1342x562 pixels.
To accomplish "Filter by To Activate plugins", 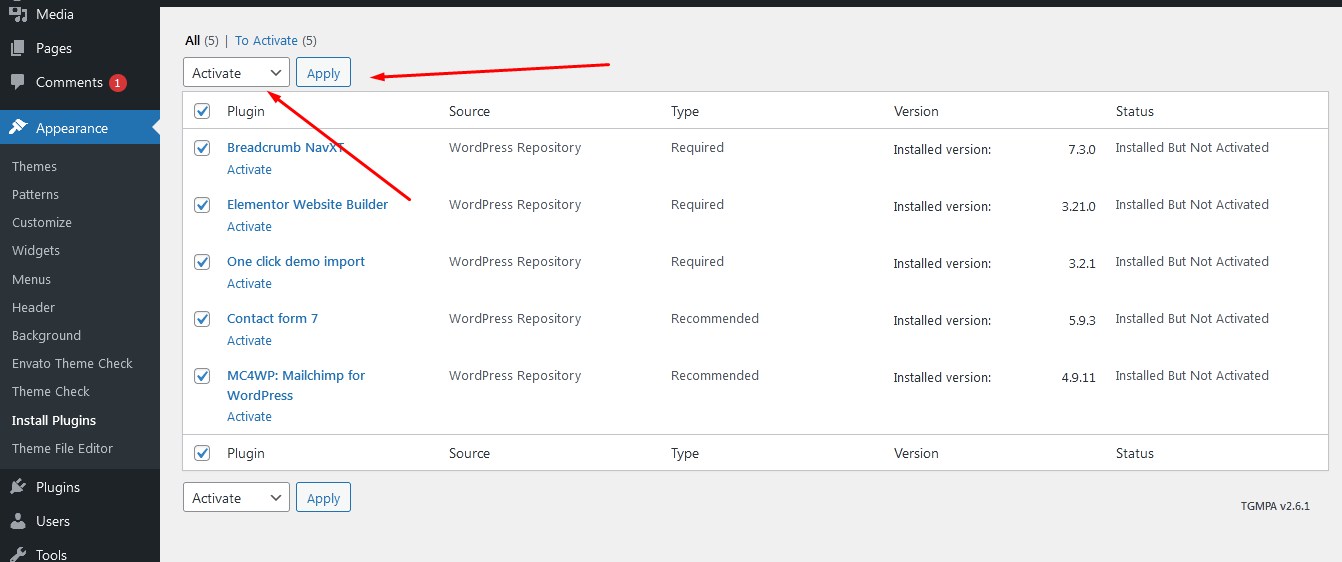I will tap(266, 41).
